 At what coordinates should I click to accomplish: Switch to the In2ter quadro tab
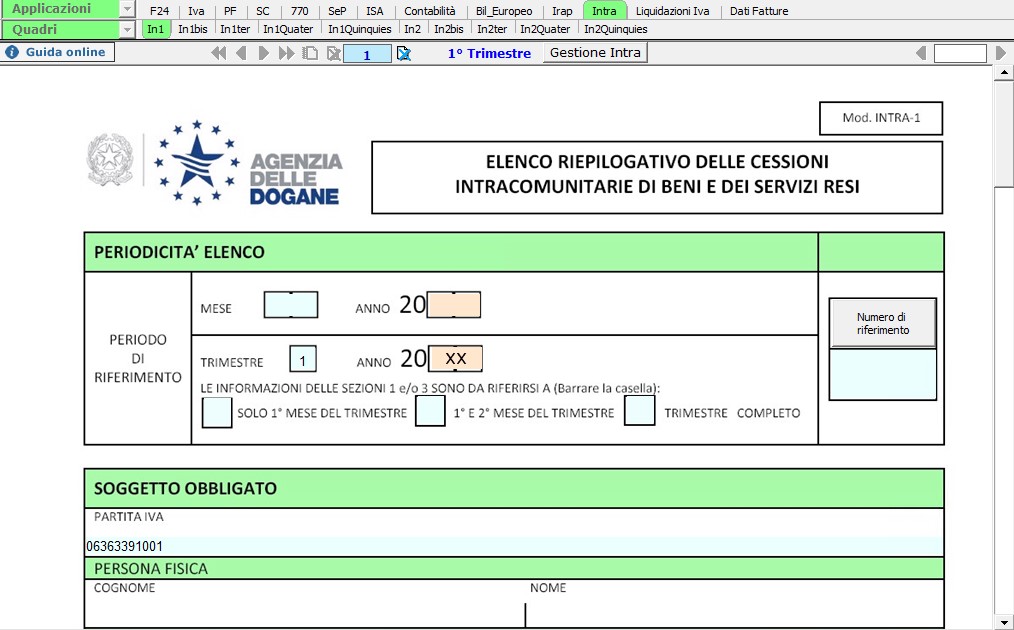pyautogui.click(x=492, y=29)
